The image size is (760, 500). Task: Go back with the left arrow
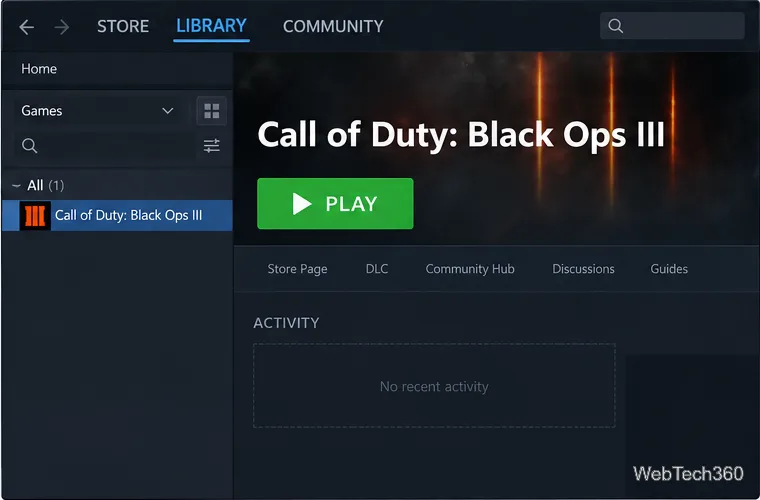click(x=27, y=27)
